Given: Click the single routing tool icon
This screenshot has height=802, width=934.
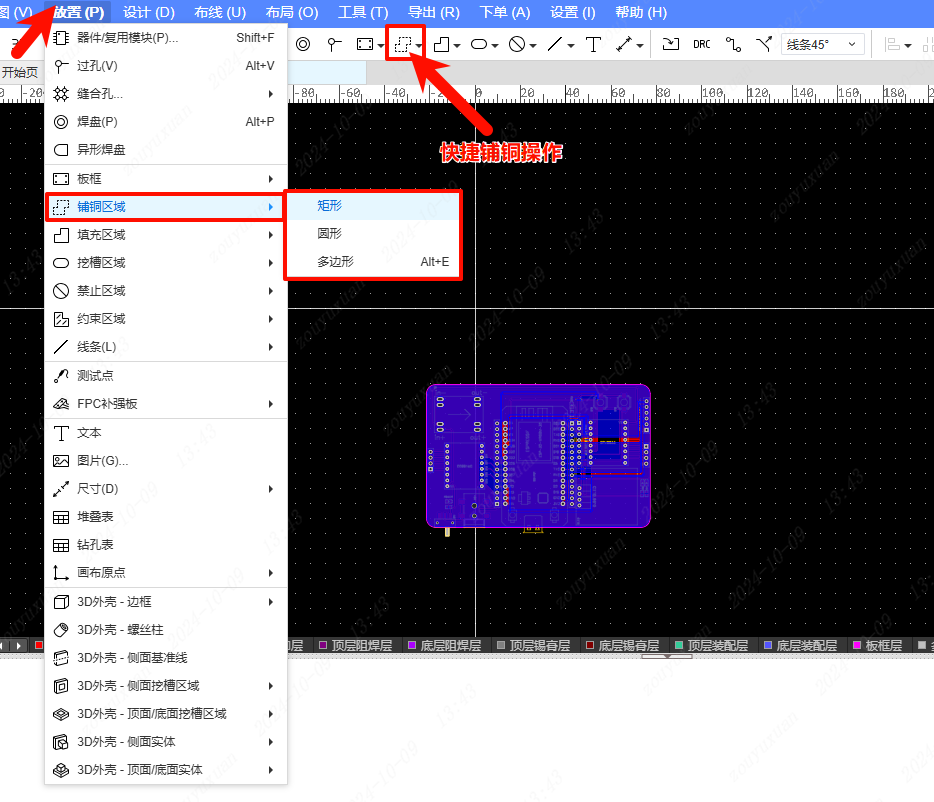Looking at the screenshot, I should (x=733, y=44).
